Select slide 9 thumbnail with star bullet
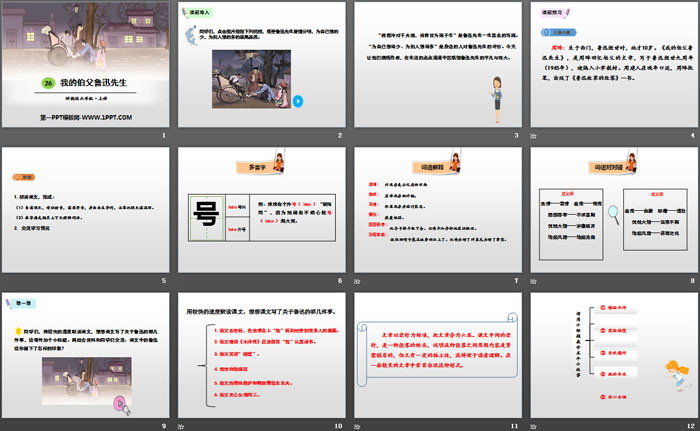700x431 pixels. click(x=86, y=355)
